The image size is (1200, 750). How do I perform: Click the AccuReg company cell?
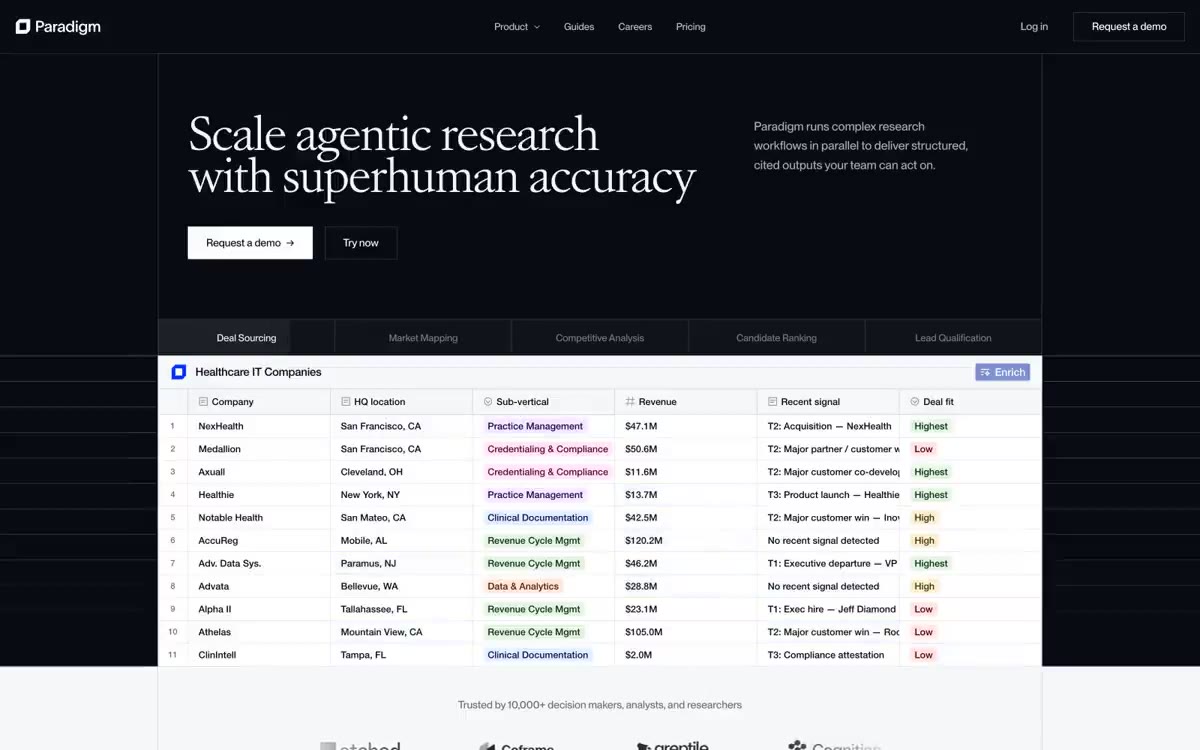[259, 541]
